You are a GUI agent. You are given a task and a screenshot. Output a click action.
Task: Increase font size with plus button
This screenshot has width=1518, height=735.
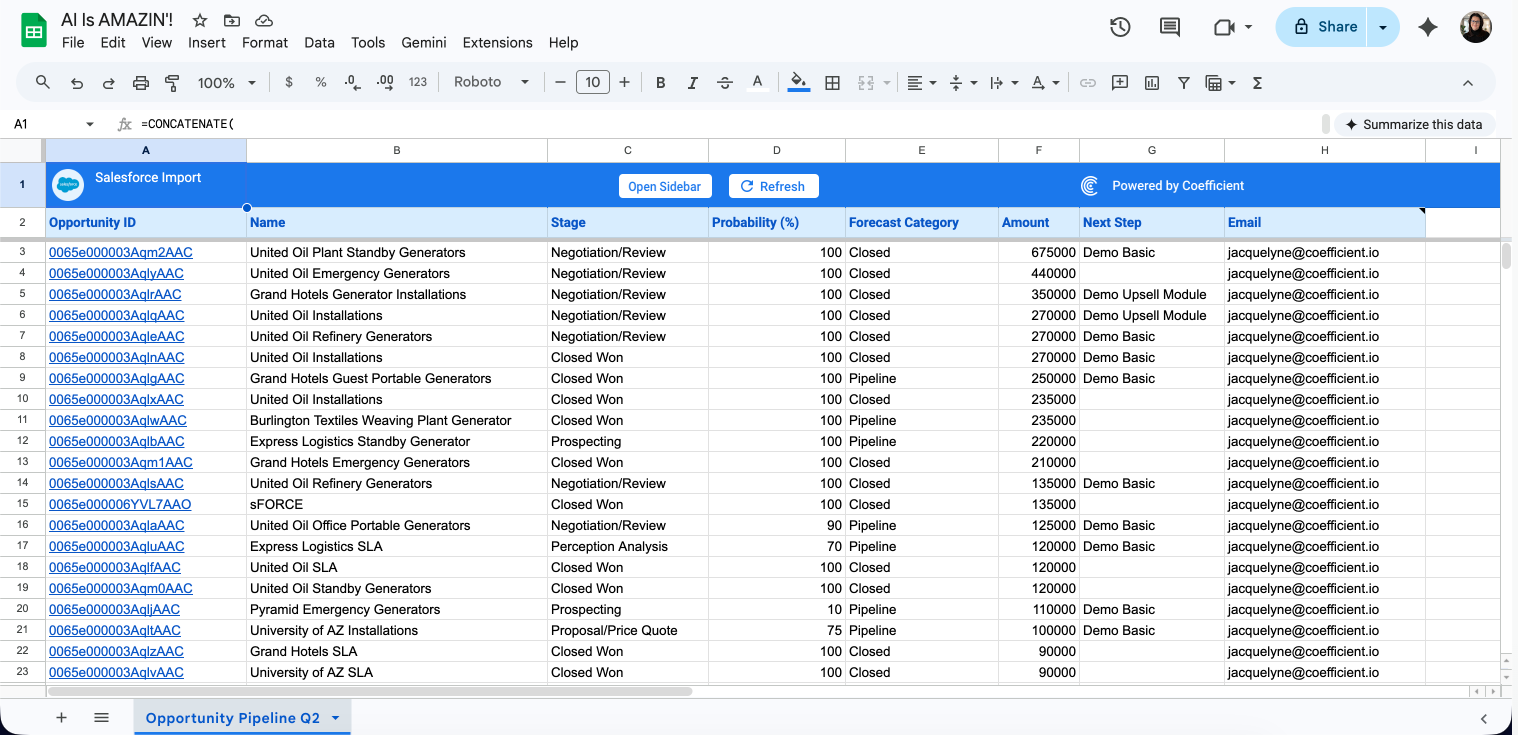click(624, 82)
